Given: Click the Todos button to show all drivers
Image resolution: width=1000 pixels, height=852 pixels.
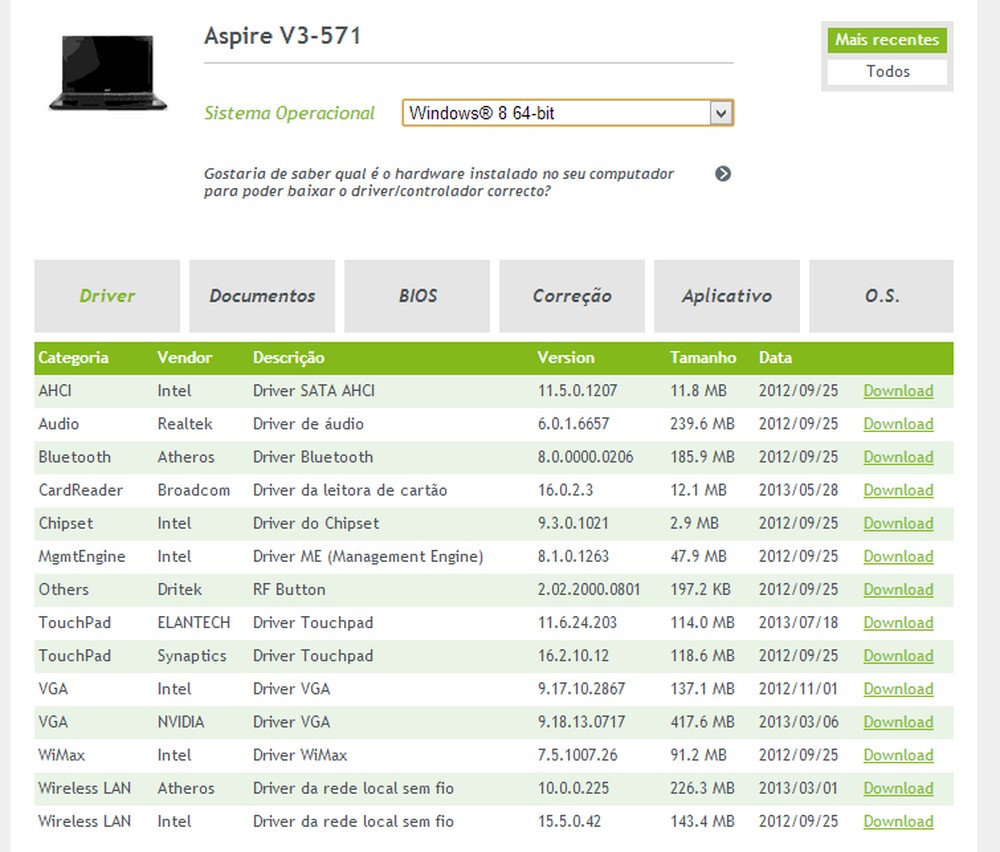Looking at the screenshot, I should pos(887,71).
